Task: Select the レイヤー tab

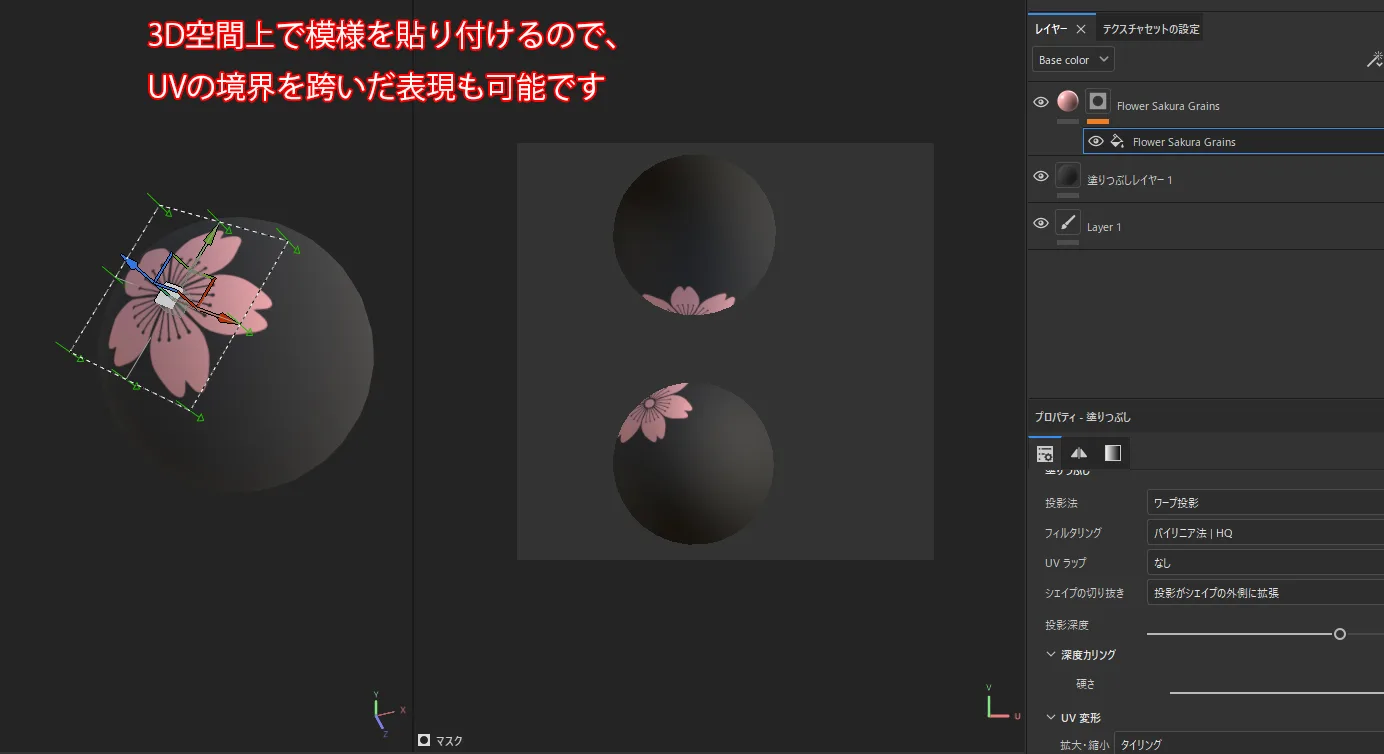Action: [x=1051, y=29]
